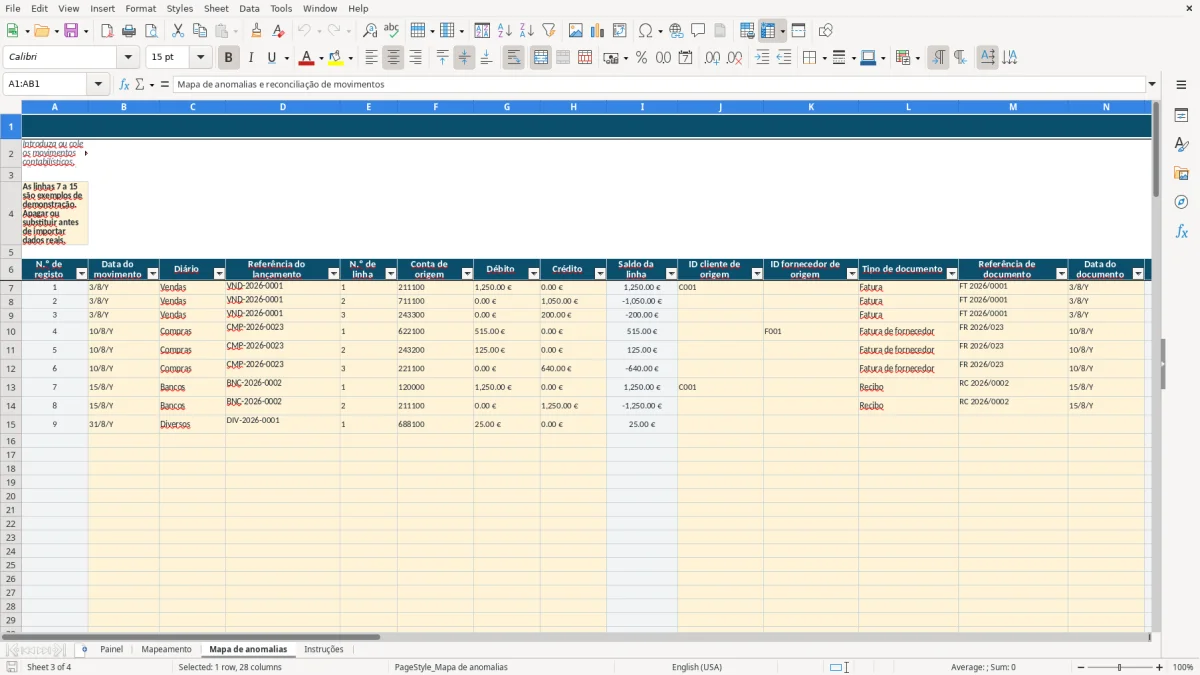Toggle Align Left in toolbar

(x=371, y=58)
